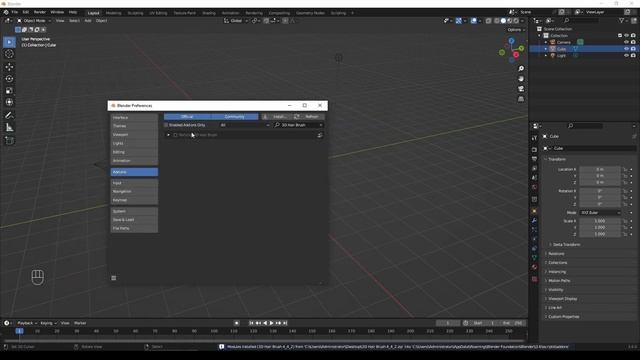Toggle the camera view icon
The width and height of the screenshot is (640, 360).
click(521, 89)
